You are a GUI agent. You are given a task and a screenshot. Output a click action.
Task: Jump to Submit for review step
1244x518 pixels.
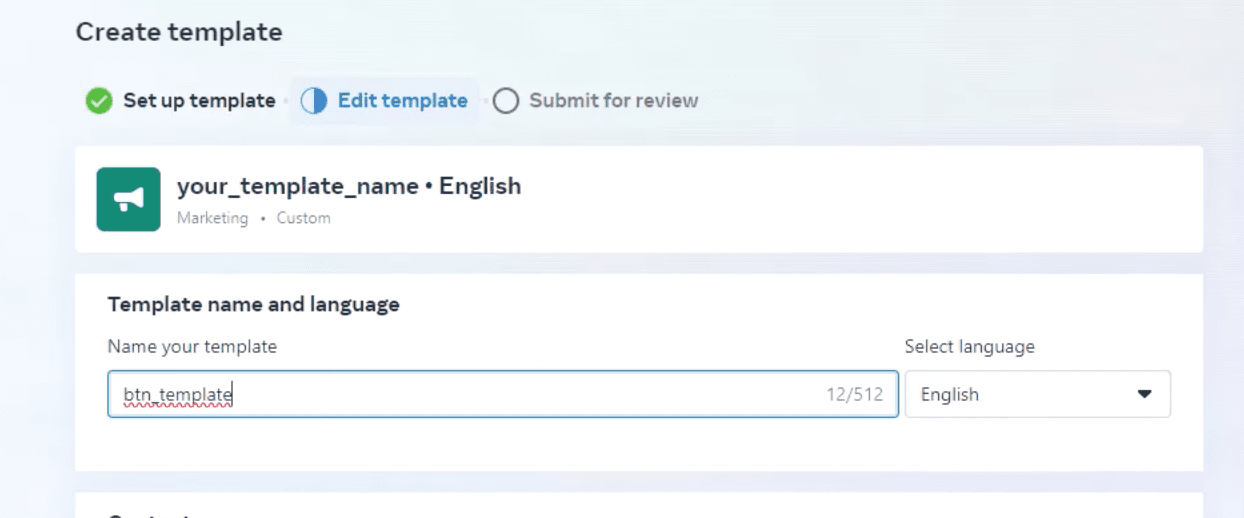tap(613, 101)
